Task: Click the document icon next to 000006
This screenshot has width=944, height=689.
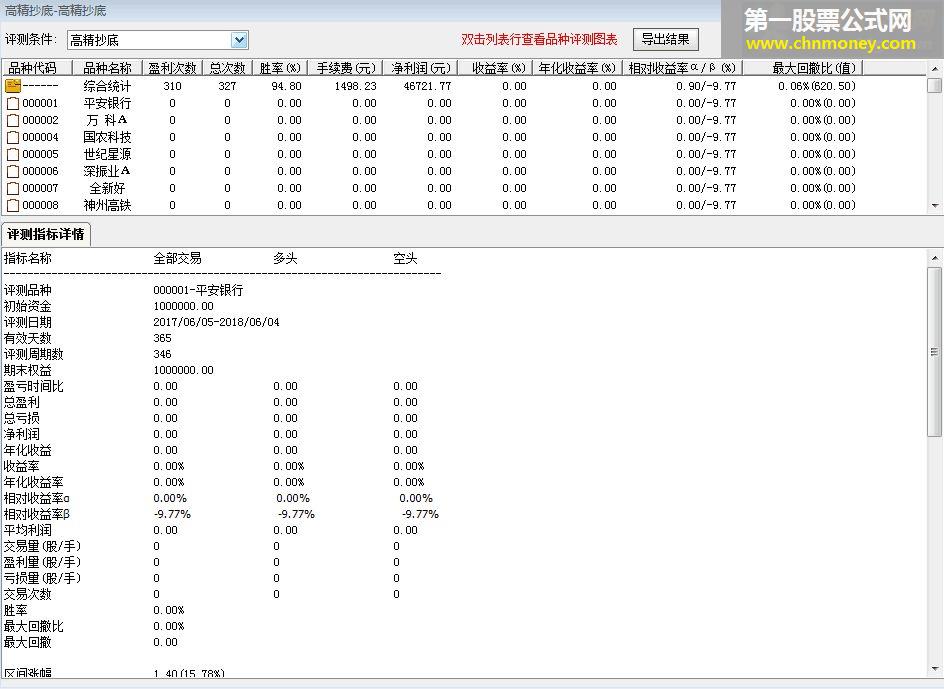Action: [x=13, y=172]
